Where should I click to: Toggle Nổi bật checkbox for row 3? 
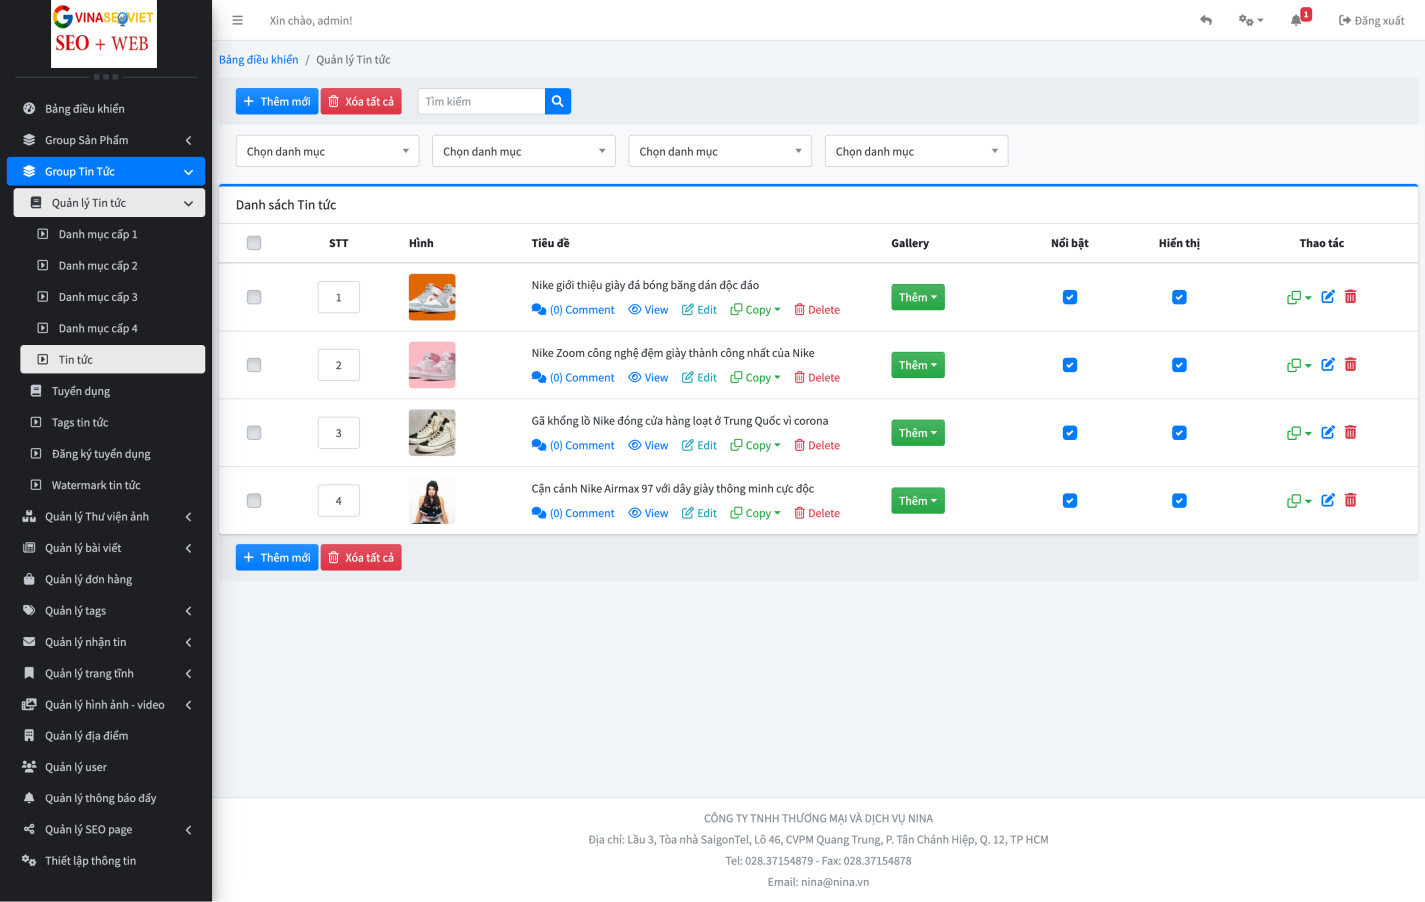[x=1070, y=433]
